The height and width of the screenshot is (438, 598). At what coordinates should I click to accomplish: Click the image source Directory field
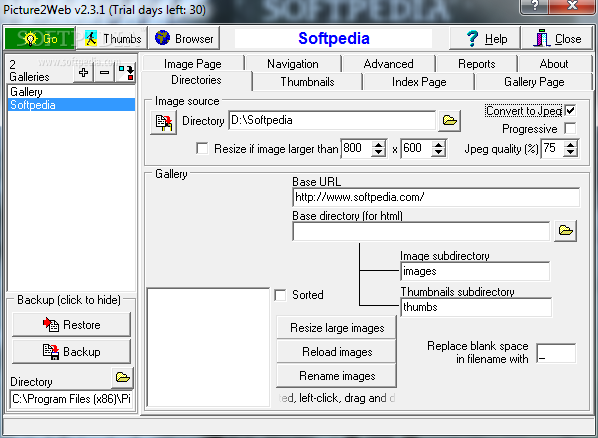tap(332, 121)
